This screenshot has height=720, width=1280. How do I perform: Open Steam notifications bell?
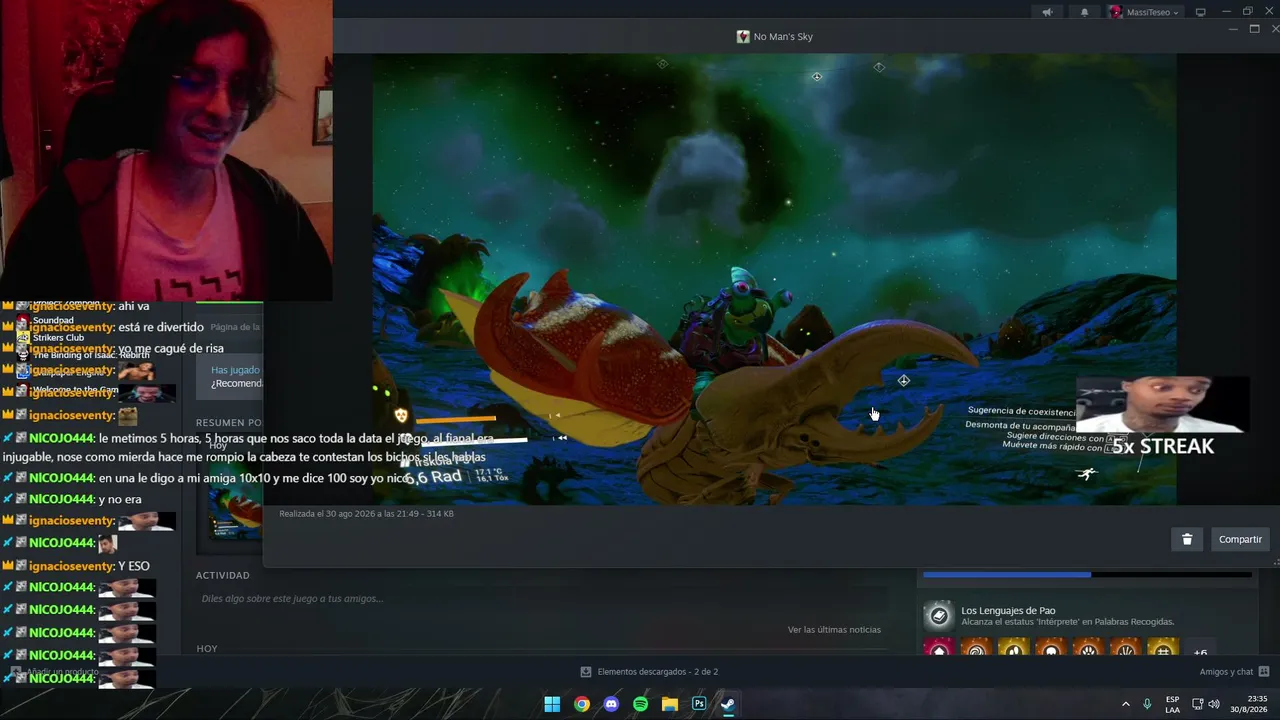coord(1085,12)
